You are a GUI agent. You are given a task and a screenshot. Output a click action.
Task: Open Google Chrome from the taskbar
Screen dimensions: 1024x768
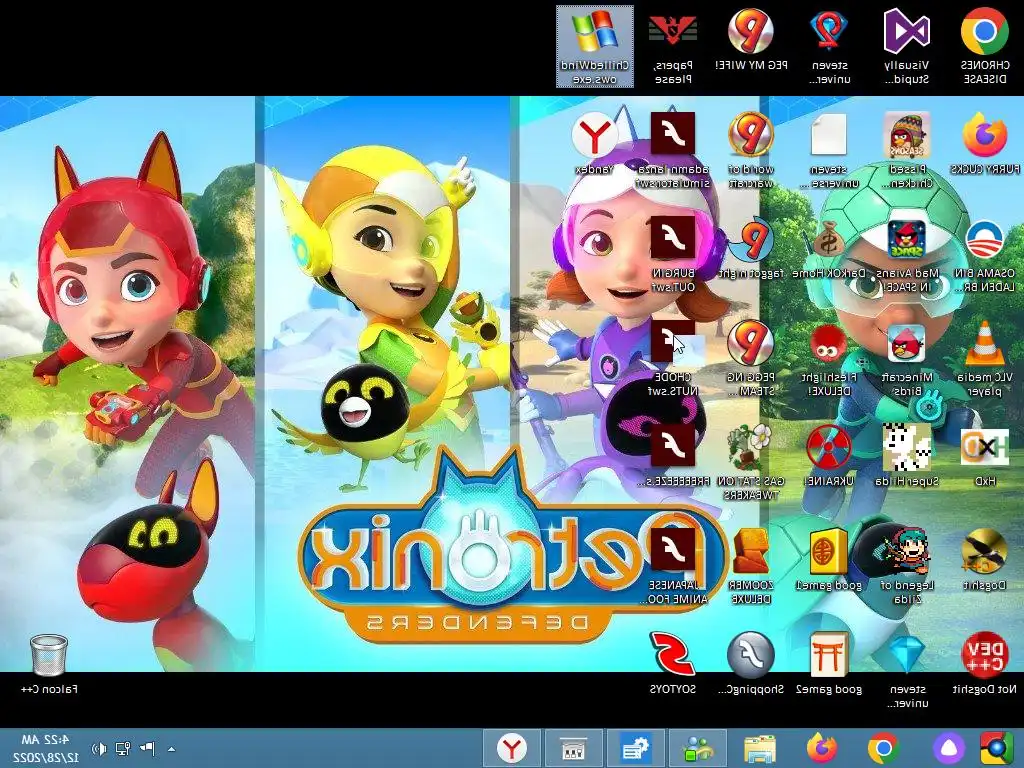pyautogui.click(x=883, y=748)
